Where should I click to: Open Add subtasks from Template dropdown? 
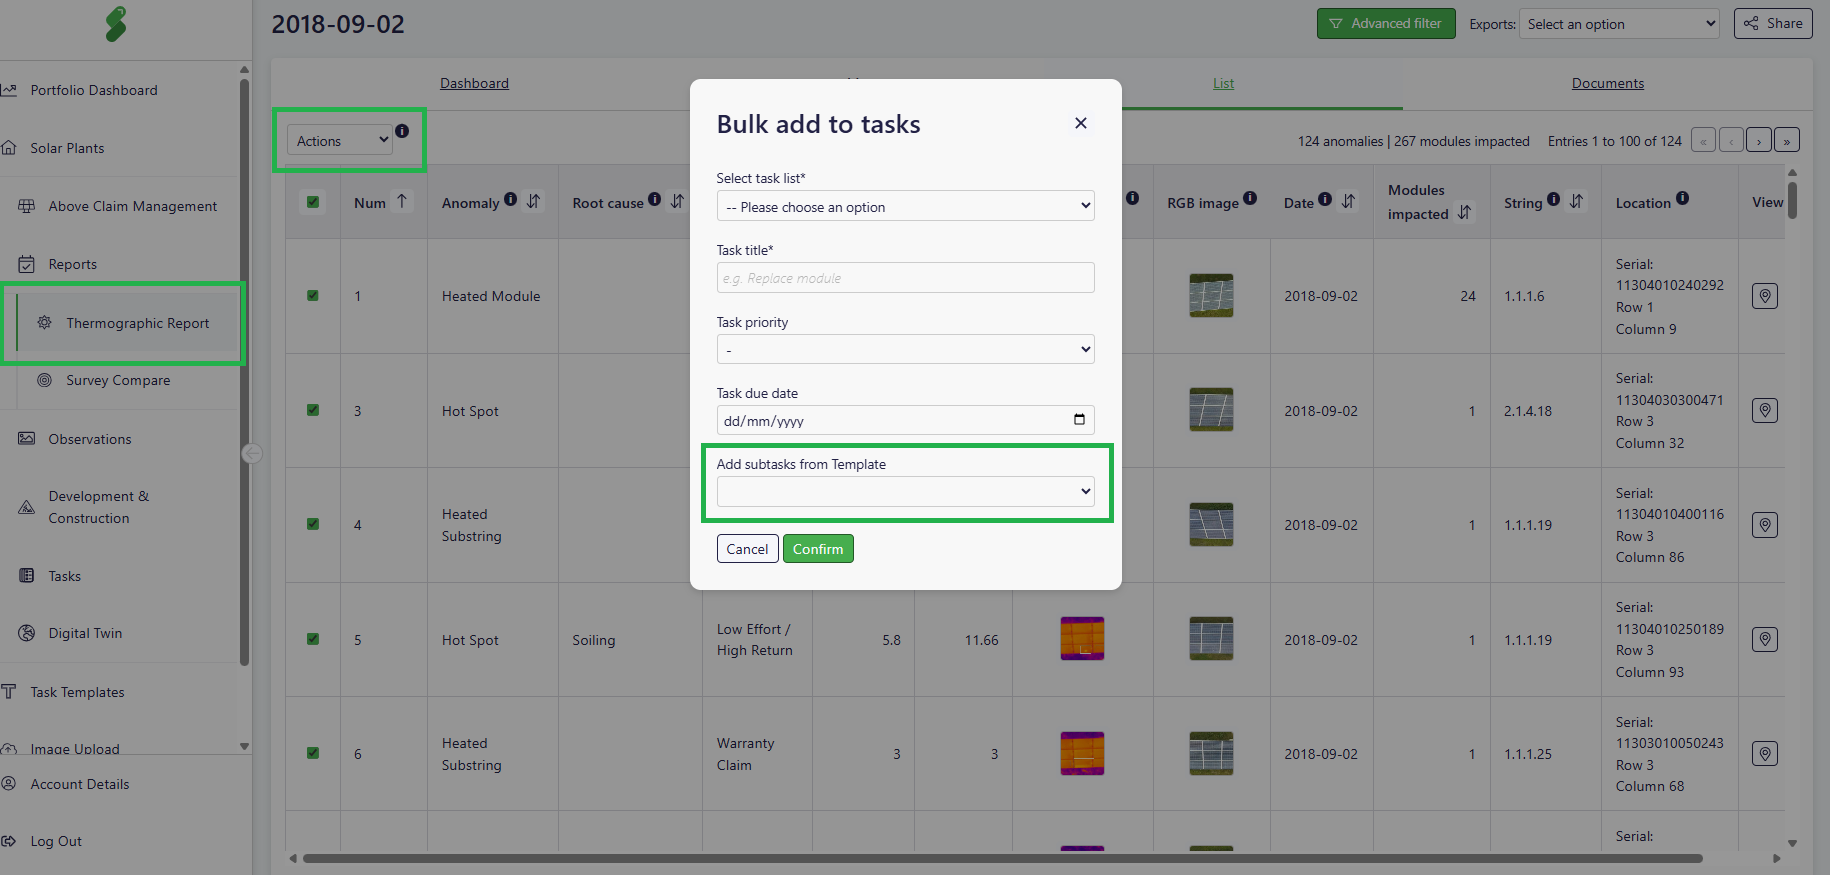pos(905,491)
